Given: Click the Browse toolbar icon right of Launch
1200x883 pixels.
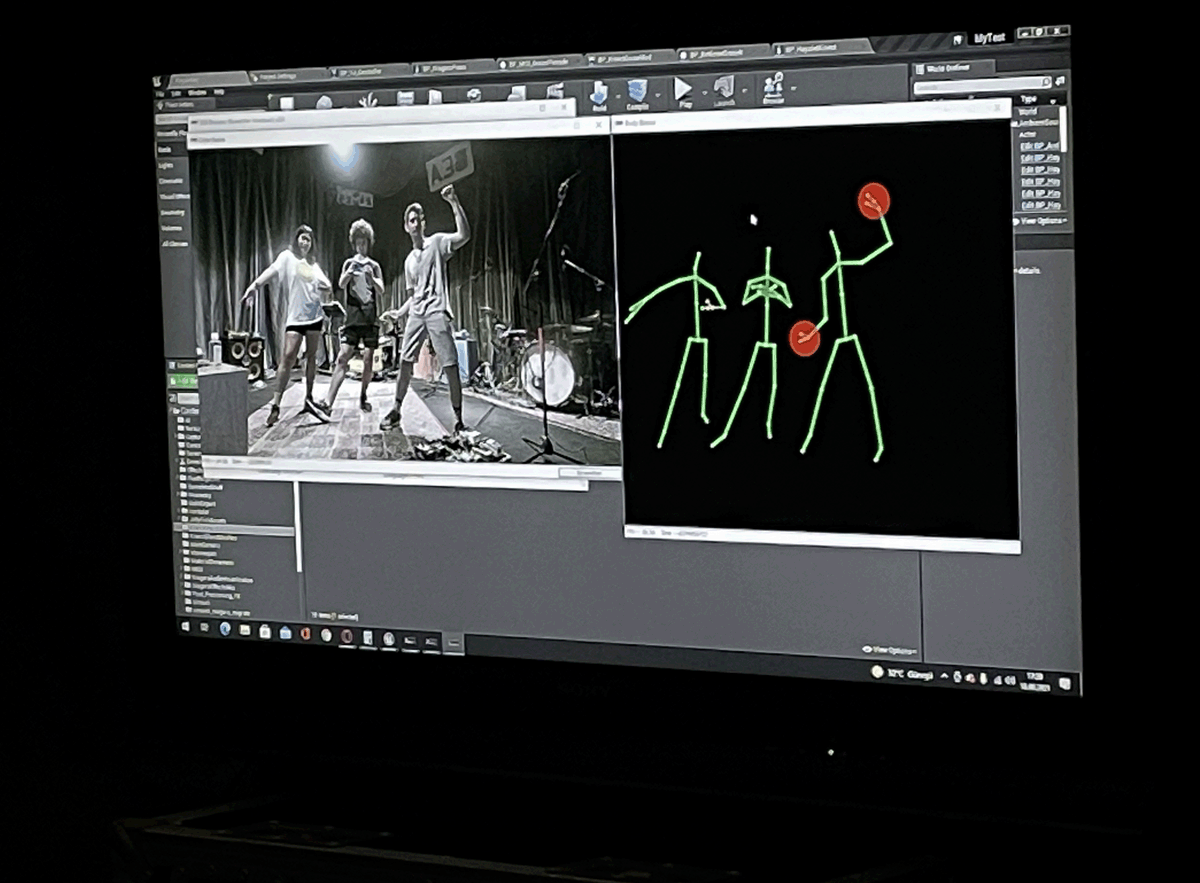Looking at the screenshot, I should 774,89.
